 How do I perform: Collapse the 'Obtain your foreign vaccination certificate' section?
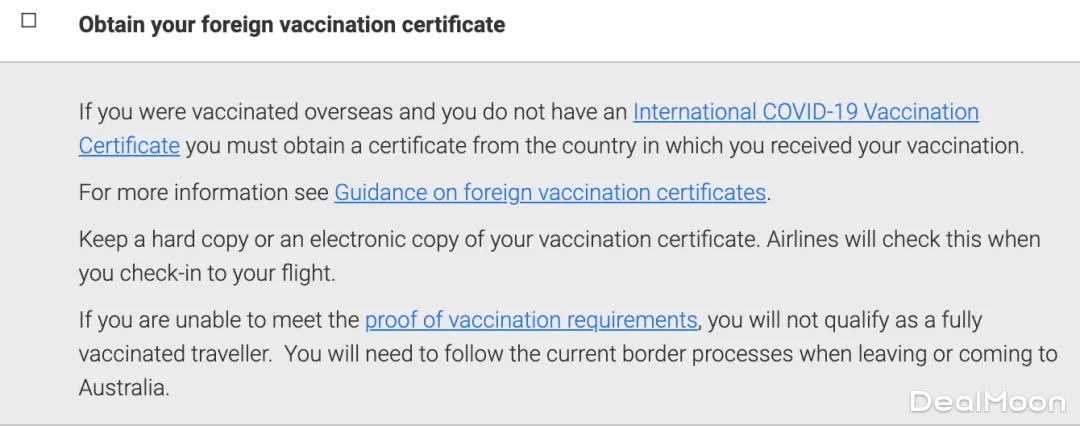pyautogui.click(x=292, y=24)
